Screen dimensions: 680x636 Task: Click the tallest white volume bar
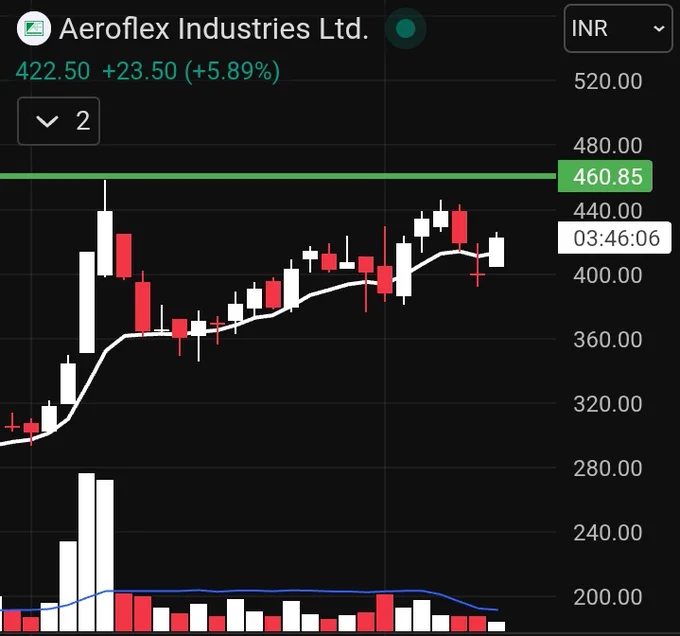point(87,552)
